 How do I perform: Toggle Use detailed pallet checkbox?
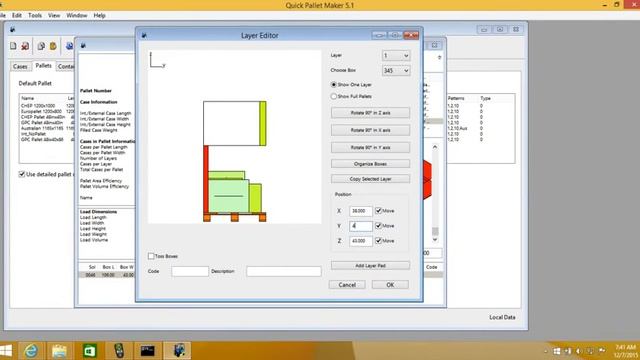pos(22,174)
